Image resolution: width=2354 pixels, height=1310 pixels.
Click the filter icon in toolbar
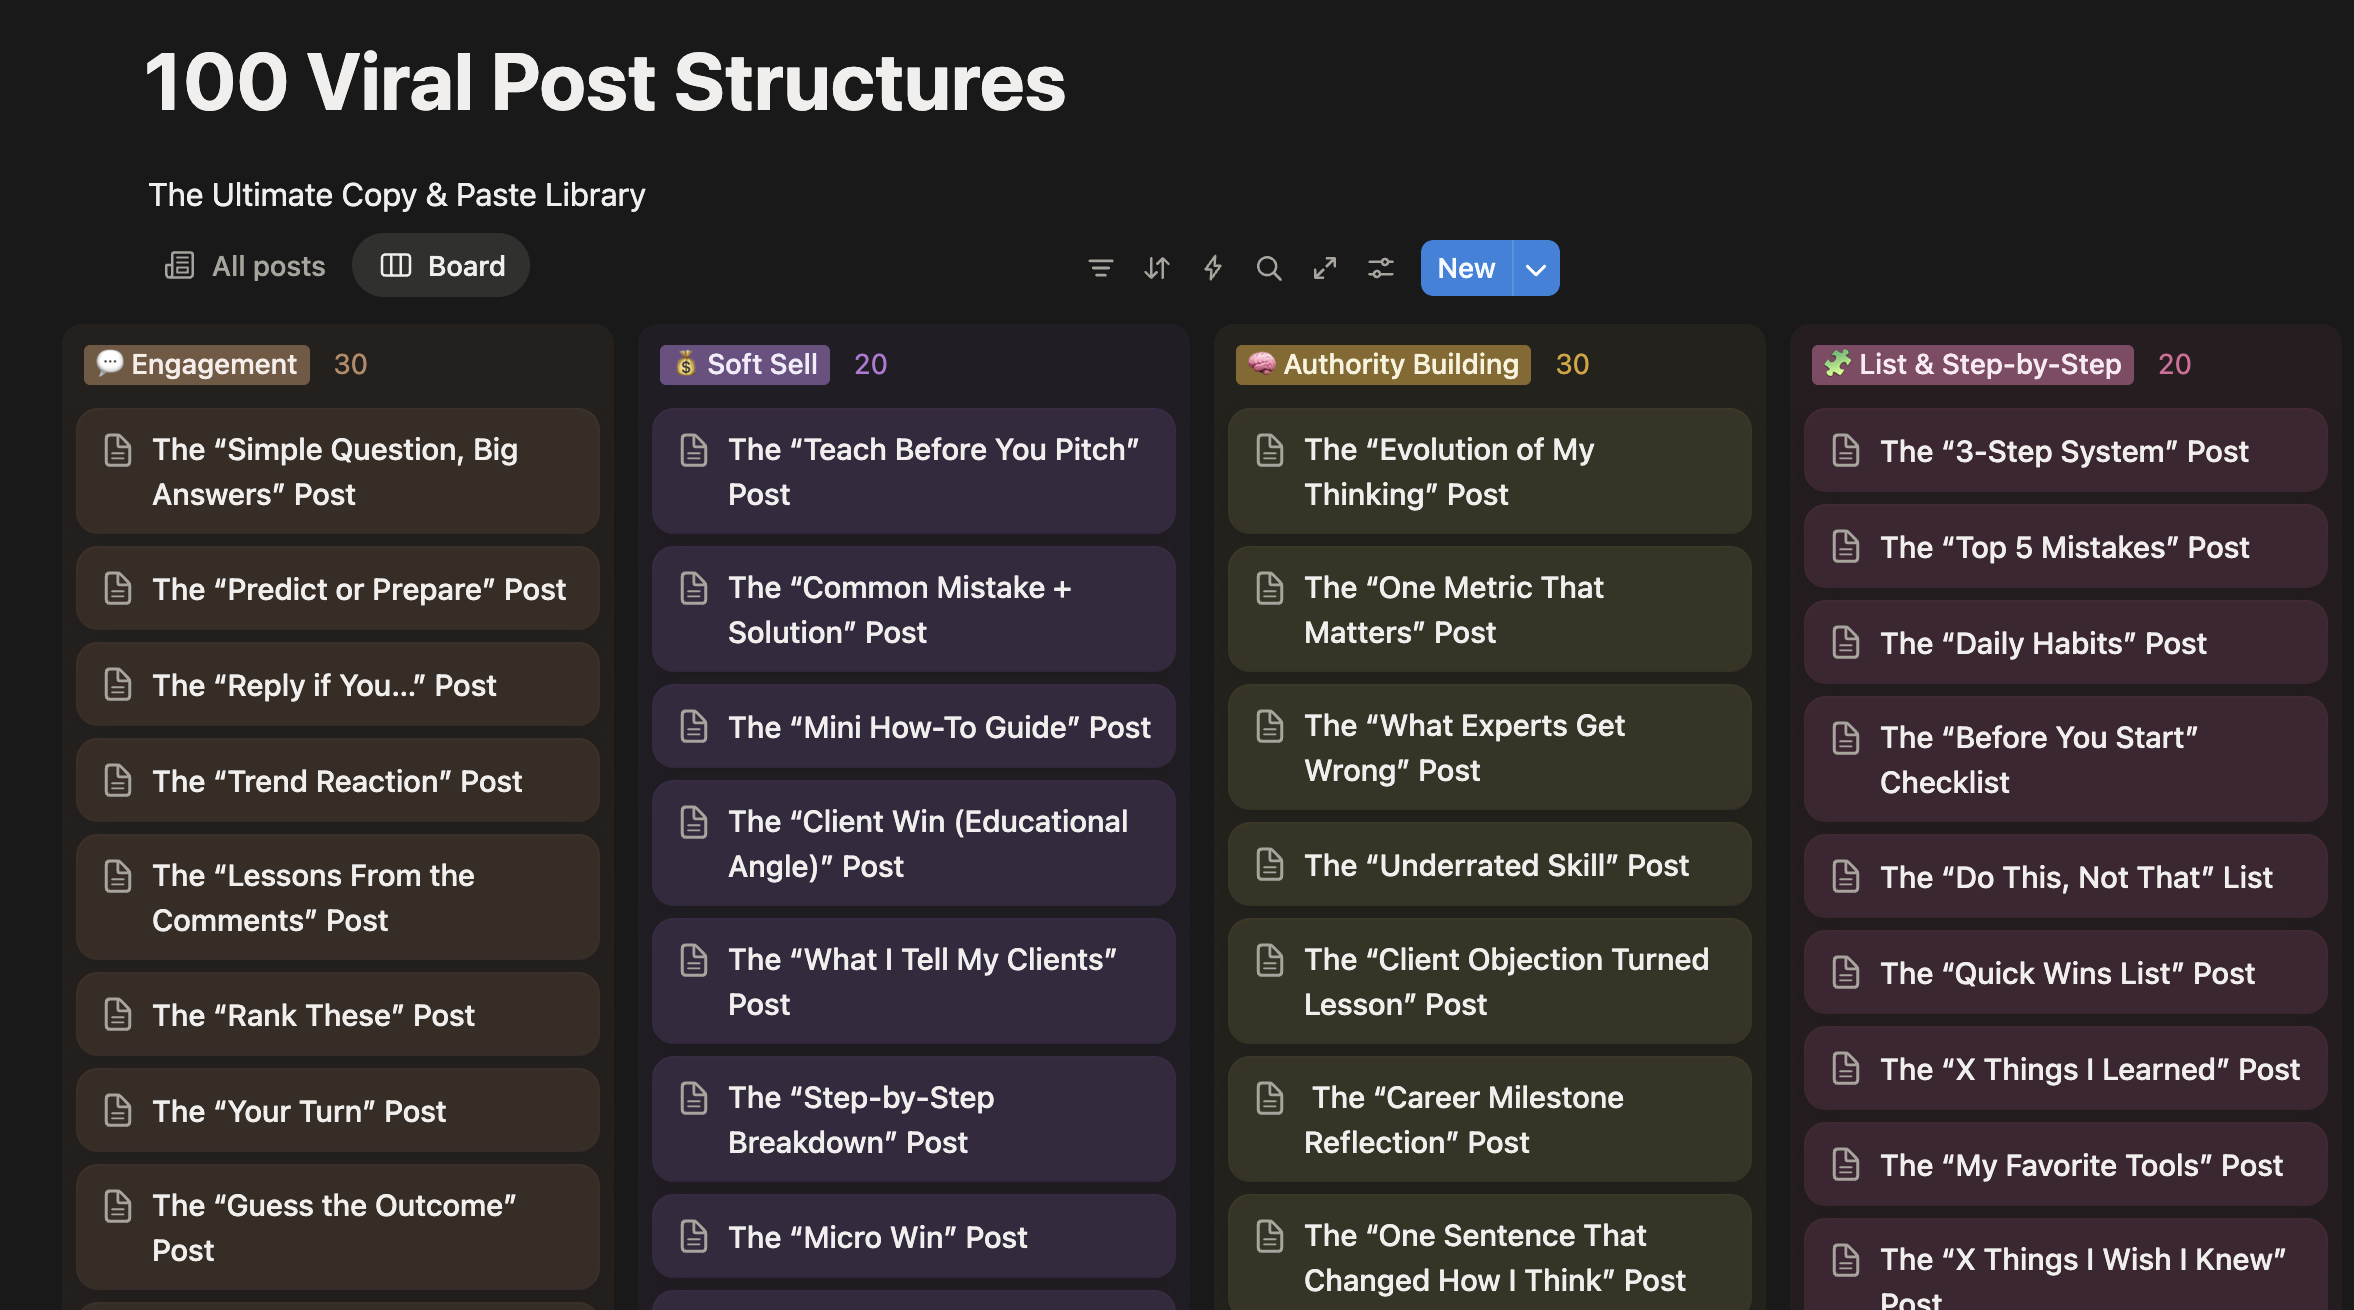pos(1100,268)
